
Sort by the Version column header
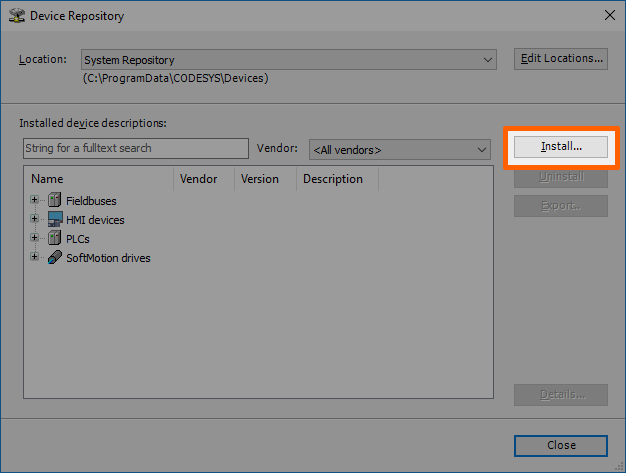tap(265, 179)
